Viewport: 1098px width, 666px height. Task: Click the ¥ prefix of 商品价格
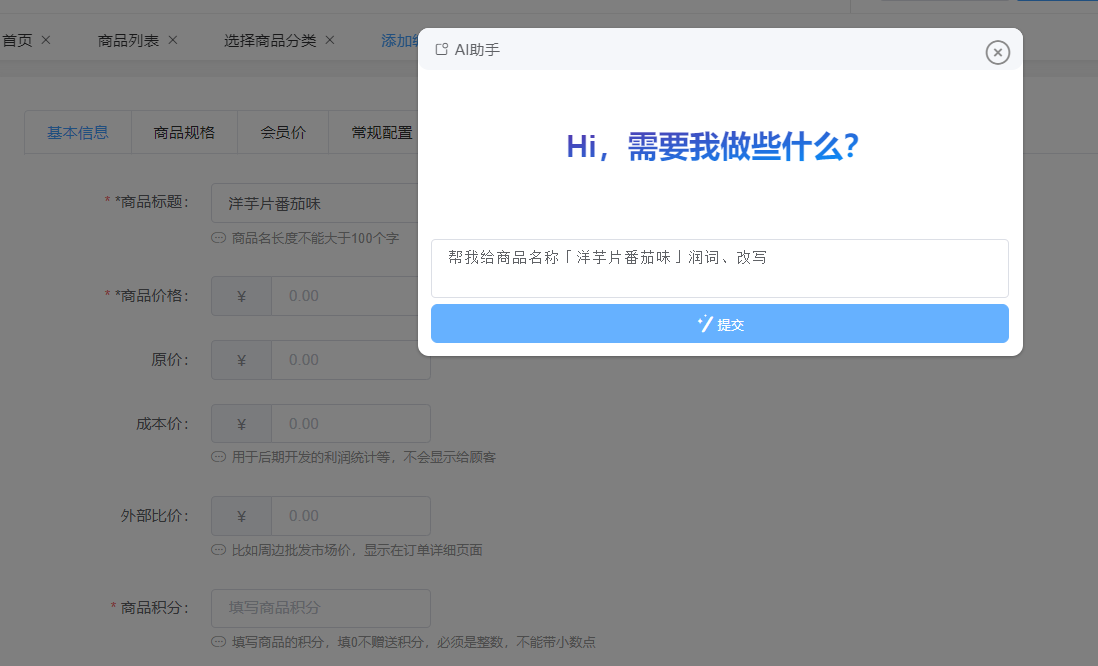click(x=242, y=296)
